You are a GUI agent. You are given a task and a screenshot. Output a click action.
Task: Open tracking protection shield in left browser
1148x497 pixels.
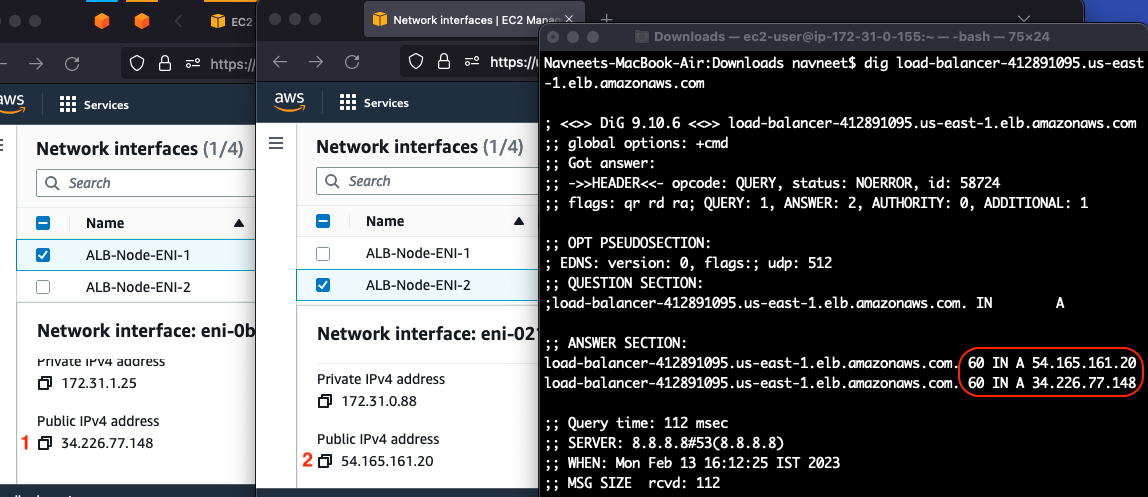pyautogui.click(x=137, y=64)
